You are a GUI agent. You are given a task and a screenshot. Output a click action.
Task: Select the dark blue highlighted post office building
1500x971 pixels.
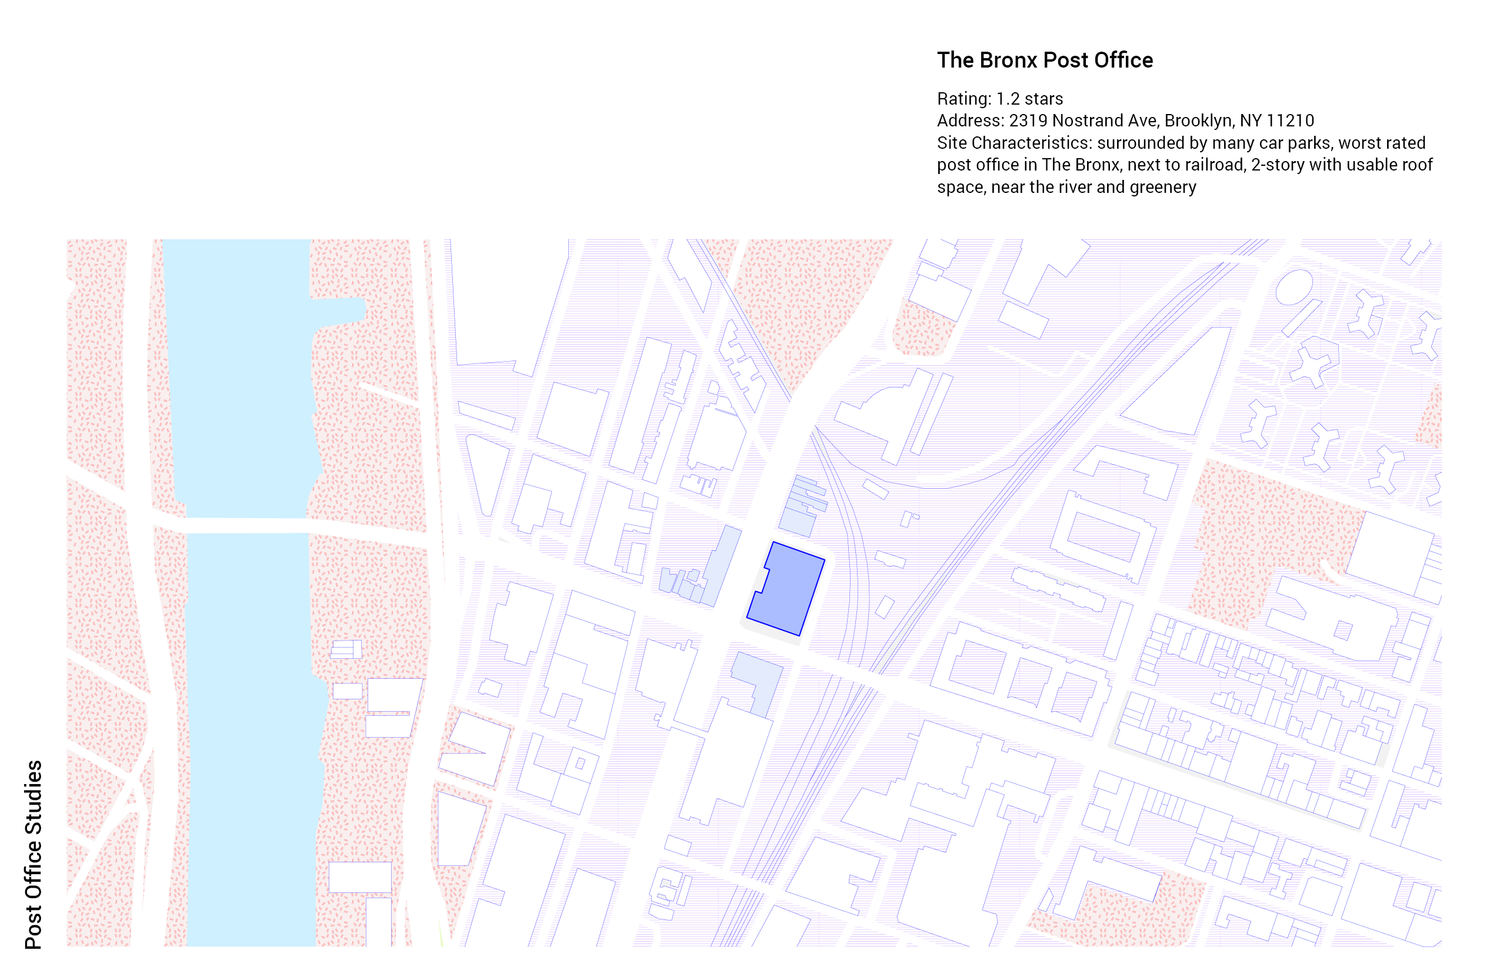point(786,588)
